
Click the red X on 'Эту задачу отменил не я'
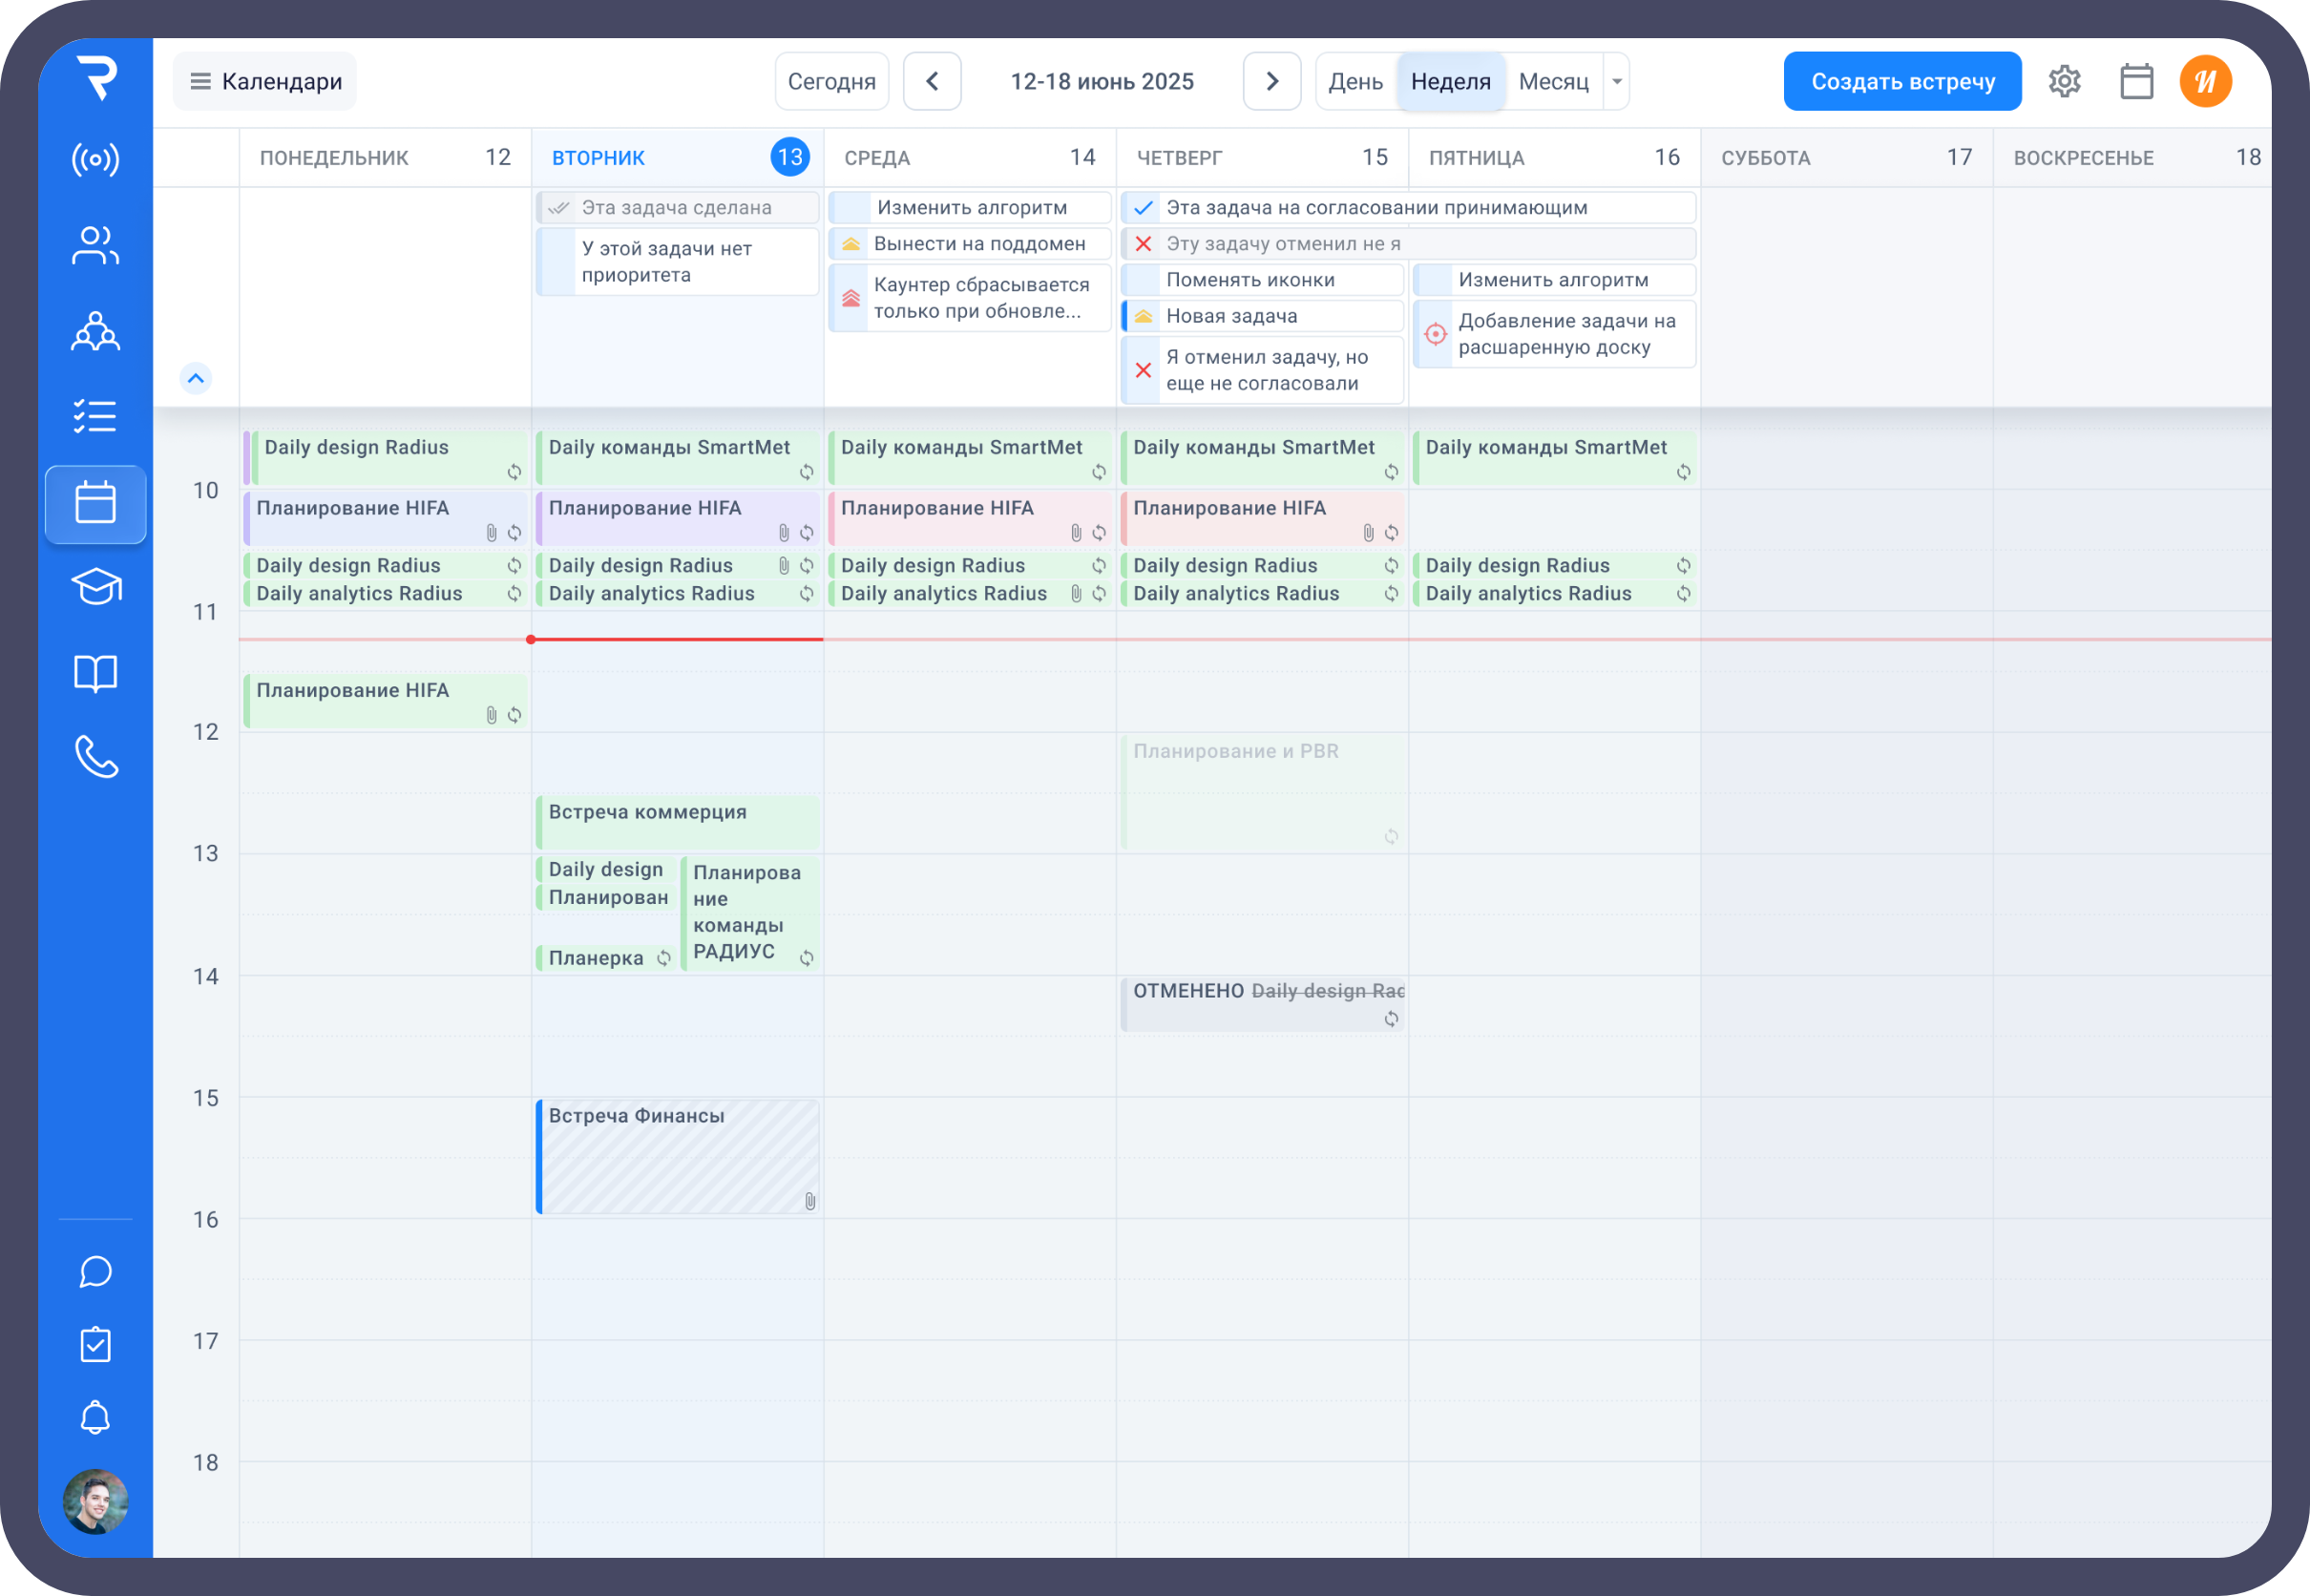pyautogui.click(x=1144, y=244)
